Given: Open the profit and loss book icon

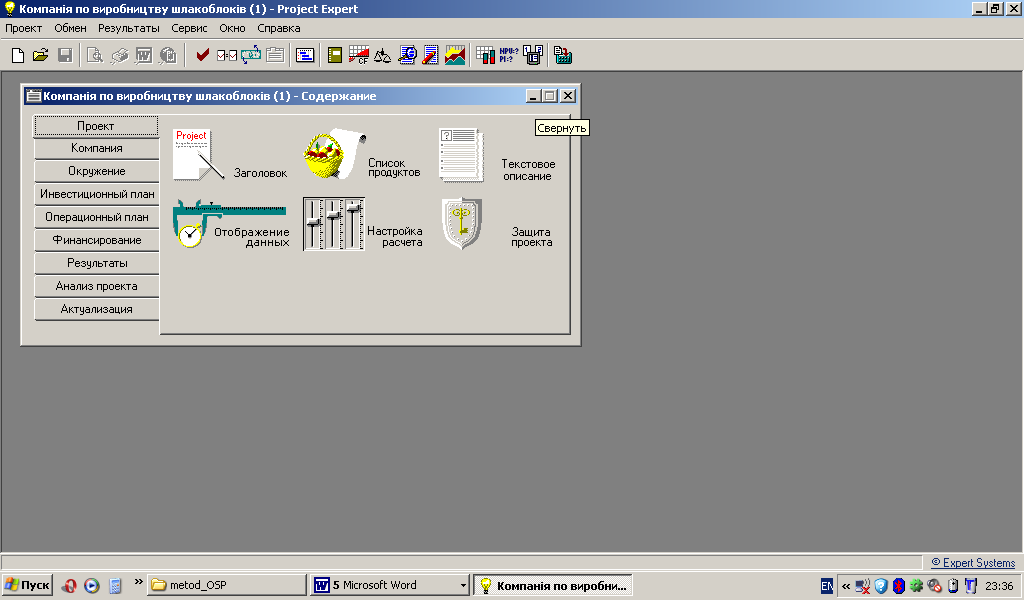Looking at the screenshot, I should [335, 55].
